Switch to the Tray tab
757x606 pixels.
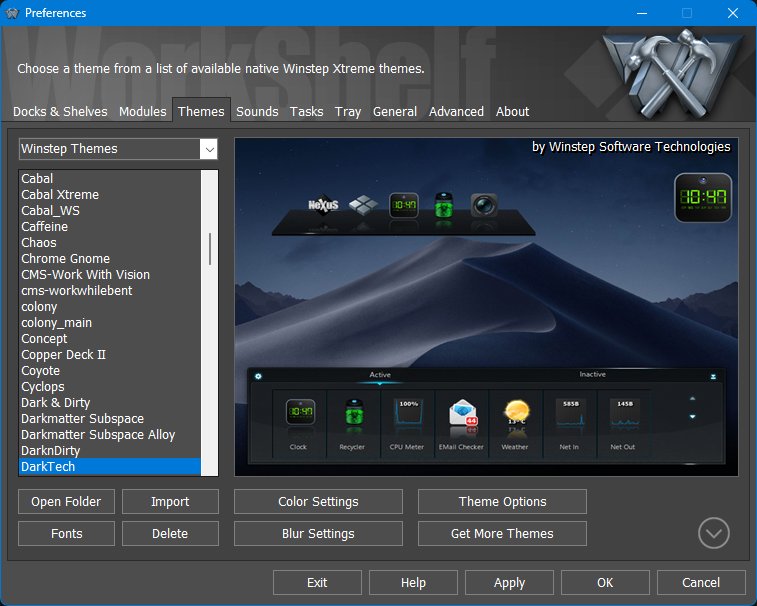point(348,112)
